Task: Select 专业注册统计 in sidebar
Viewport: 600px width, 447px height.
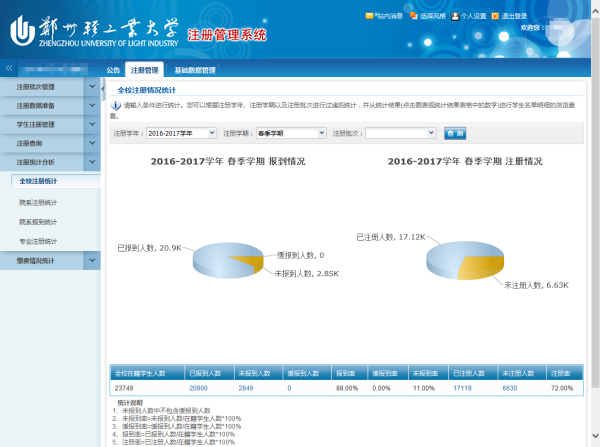Action: pyautogui.click(x=38, y=241)
